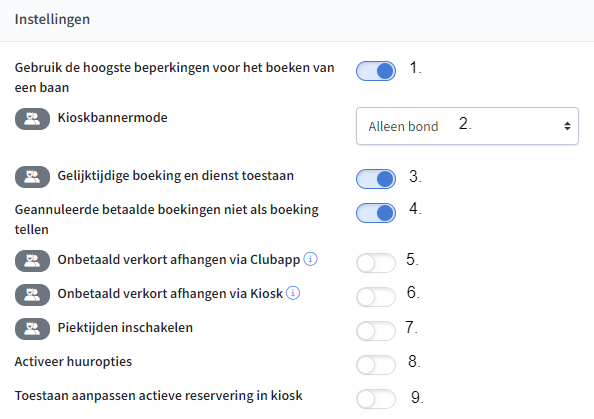Click the dropdown arrows in Alleen bond selector
Image resolution: width=594 pixels, height=419 pixels.
click(x=567, y=126)
